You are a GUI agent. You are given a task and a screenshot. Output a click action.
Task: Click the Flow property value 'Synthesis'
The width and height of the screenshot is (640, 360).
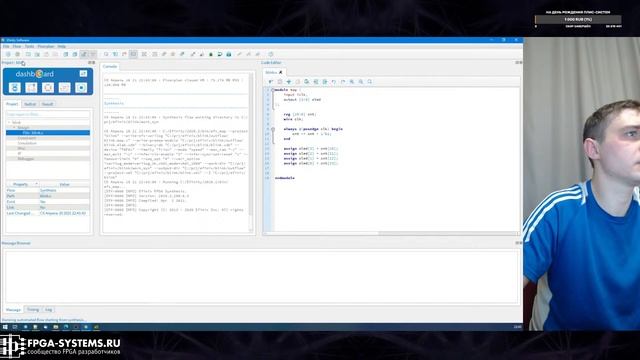click(48, 190)
